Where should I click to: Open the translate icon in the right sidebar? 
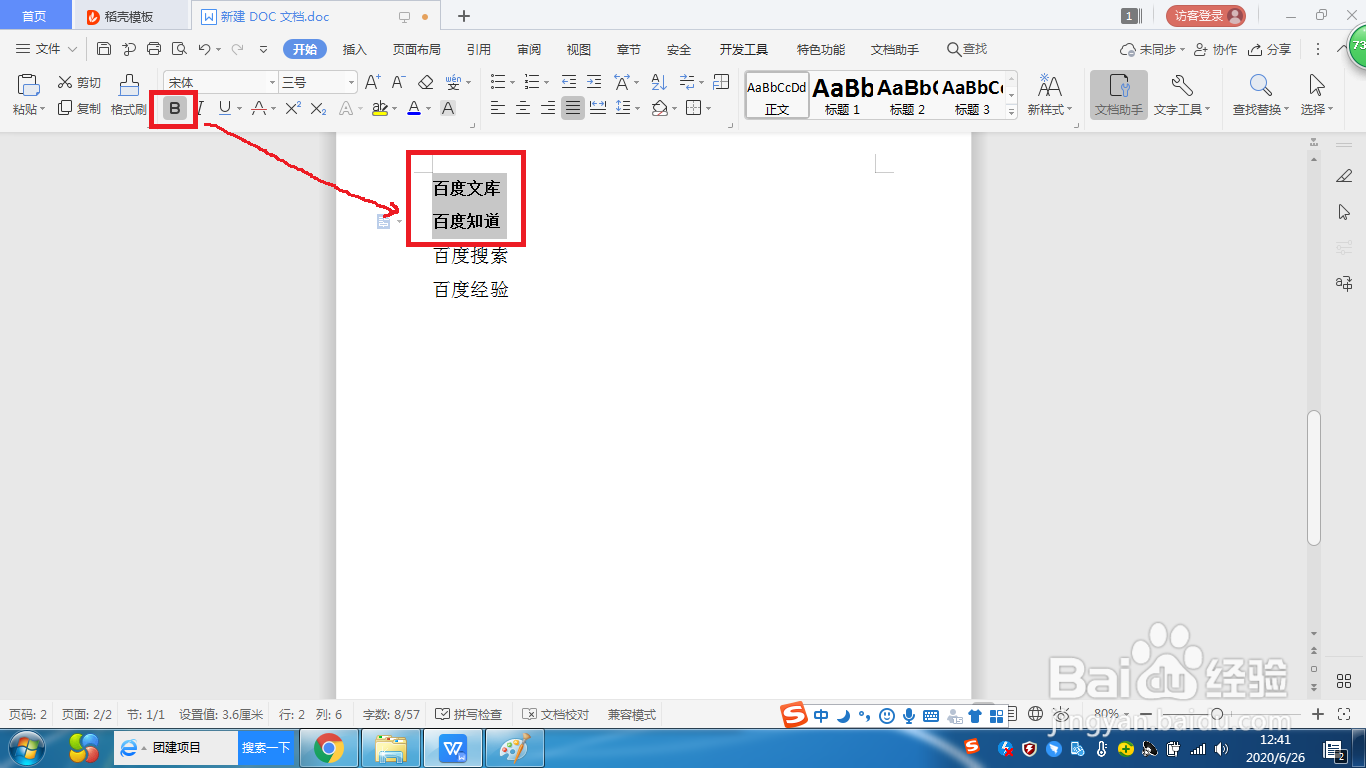(x=1344, y=284)
